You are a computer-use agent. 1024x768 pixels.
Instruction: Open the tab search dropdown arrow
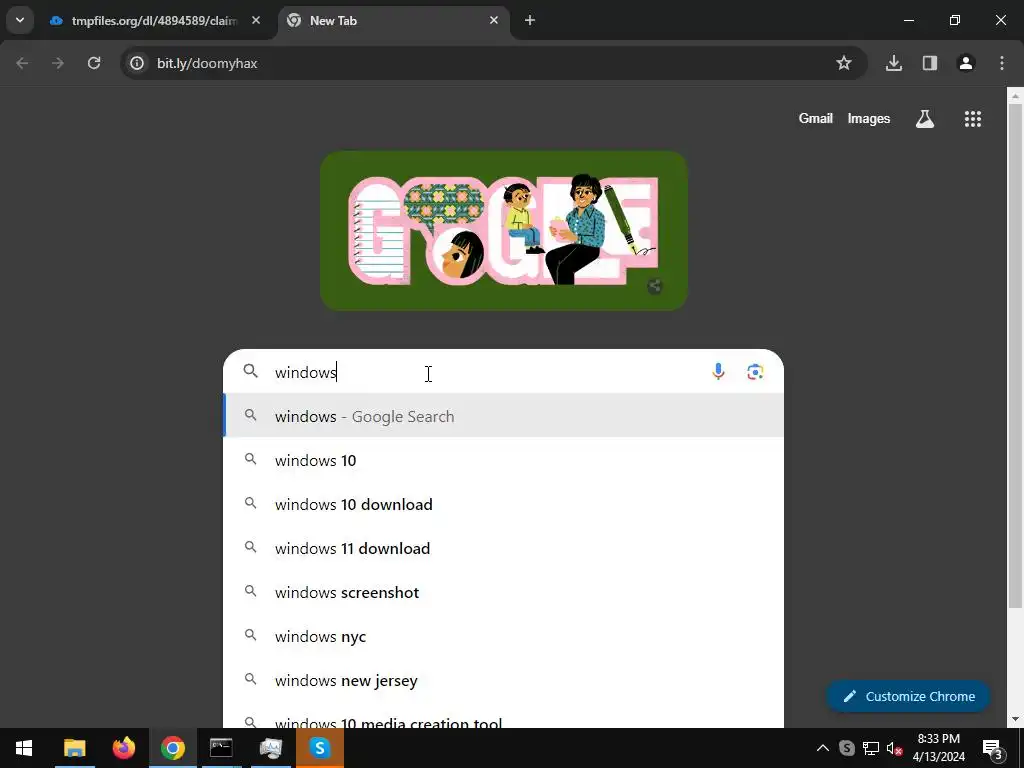pos(20,20)
